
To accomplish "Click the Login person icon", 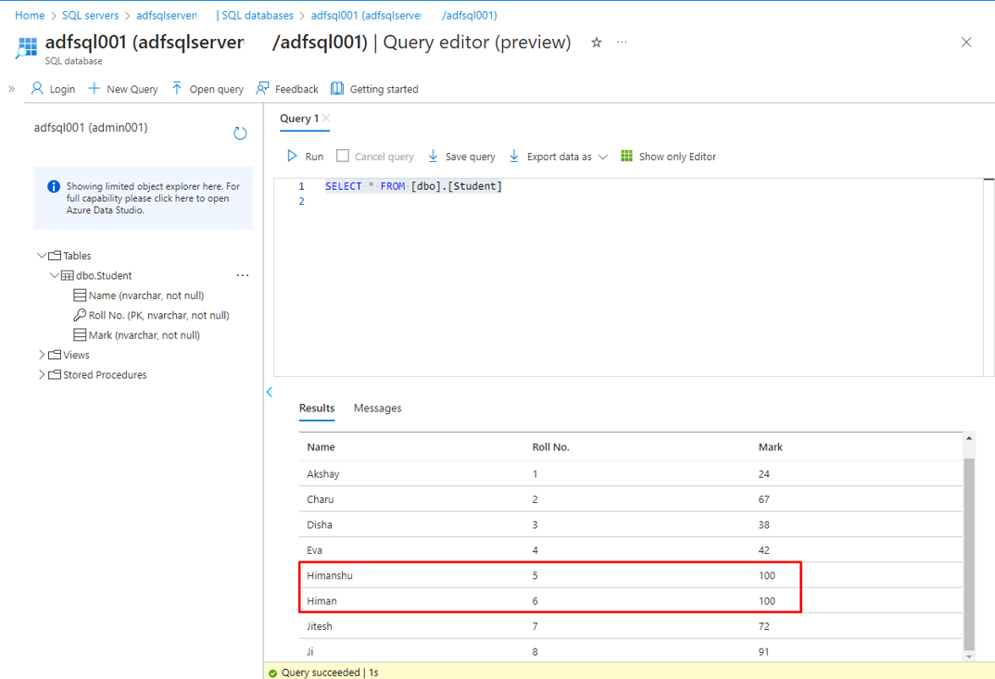I will click(x=37, y=89).
